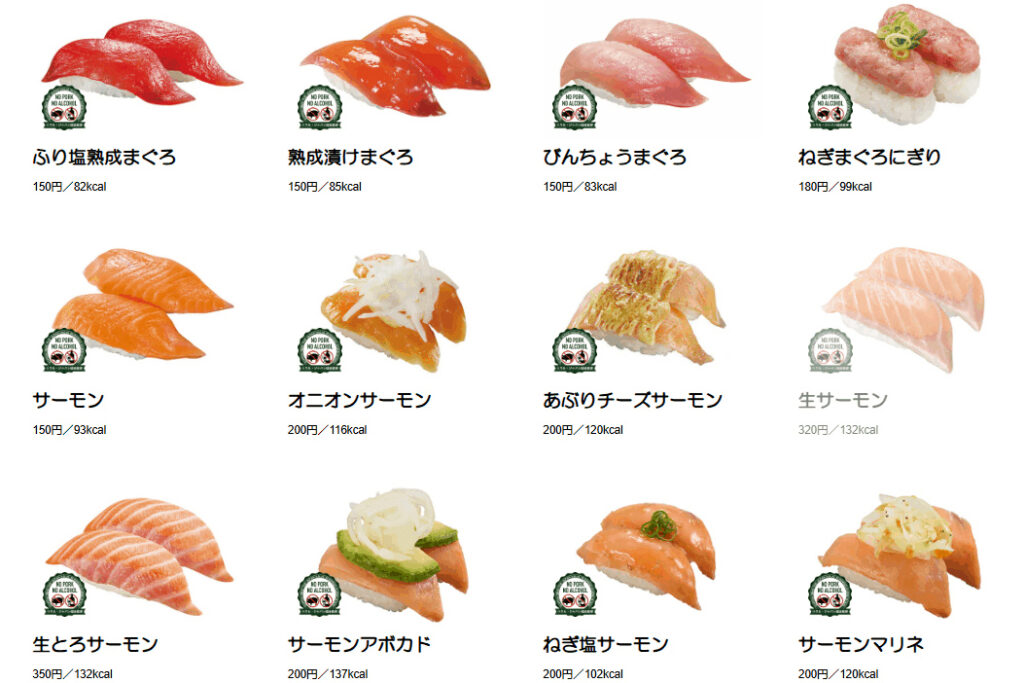Open the サーモン item title
The width and height of the screenshot is (1024, 683).
pyautogui.click(x=69, y=400)
